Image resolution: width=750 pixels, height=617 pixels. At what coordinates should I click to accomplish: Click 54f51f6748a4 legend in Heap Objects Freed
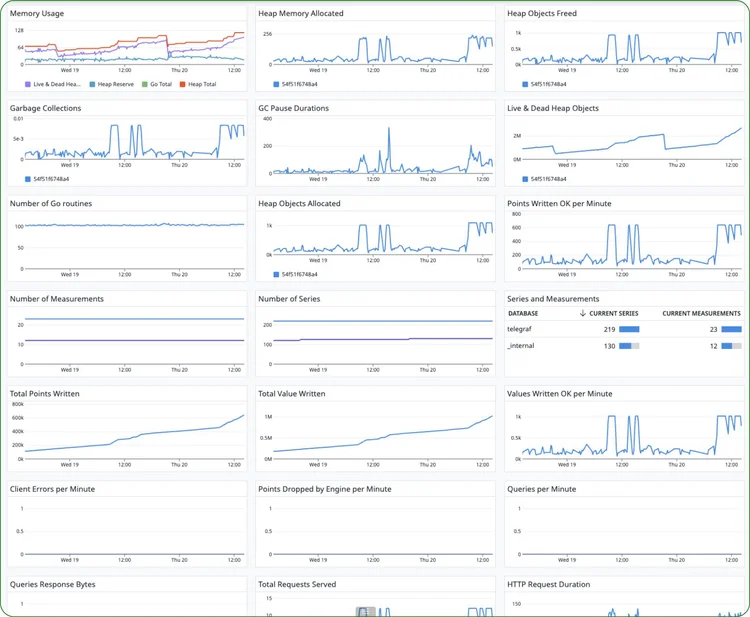coord(548,84)
